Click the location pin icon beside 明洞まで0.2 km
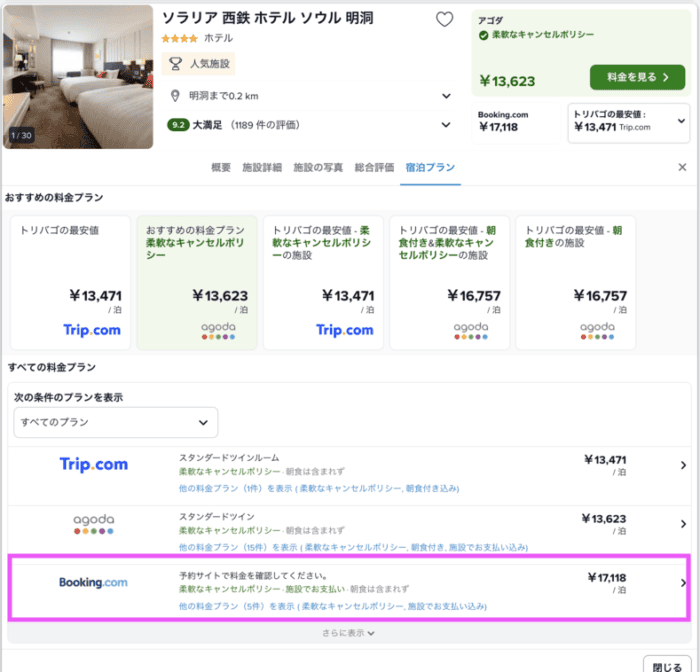Screen dimensions: 700x672 point(175,96)
